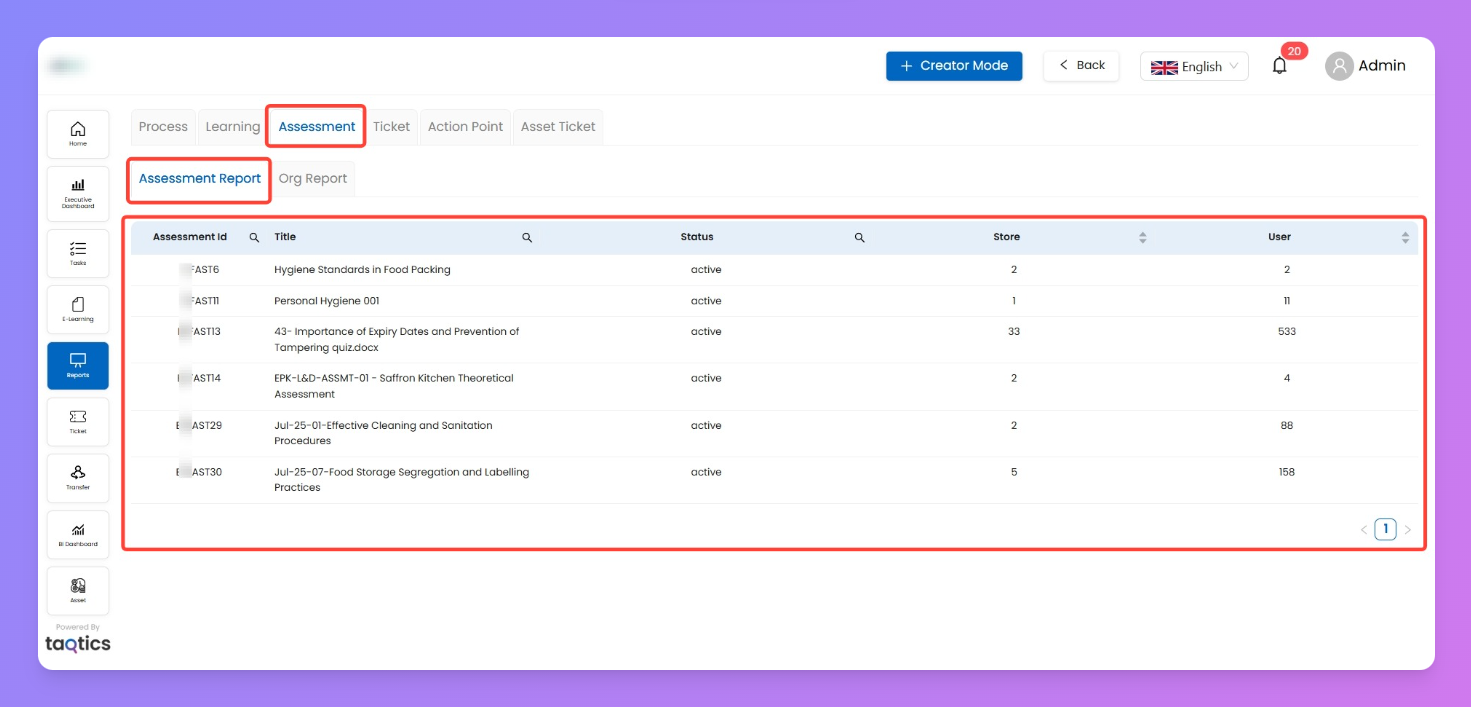Click the Title column search icon
Screen dimensions: 1471x707
(x=527, y=238)
